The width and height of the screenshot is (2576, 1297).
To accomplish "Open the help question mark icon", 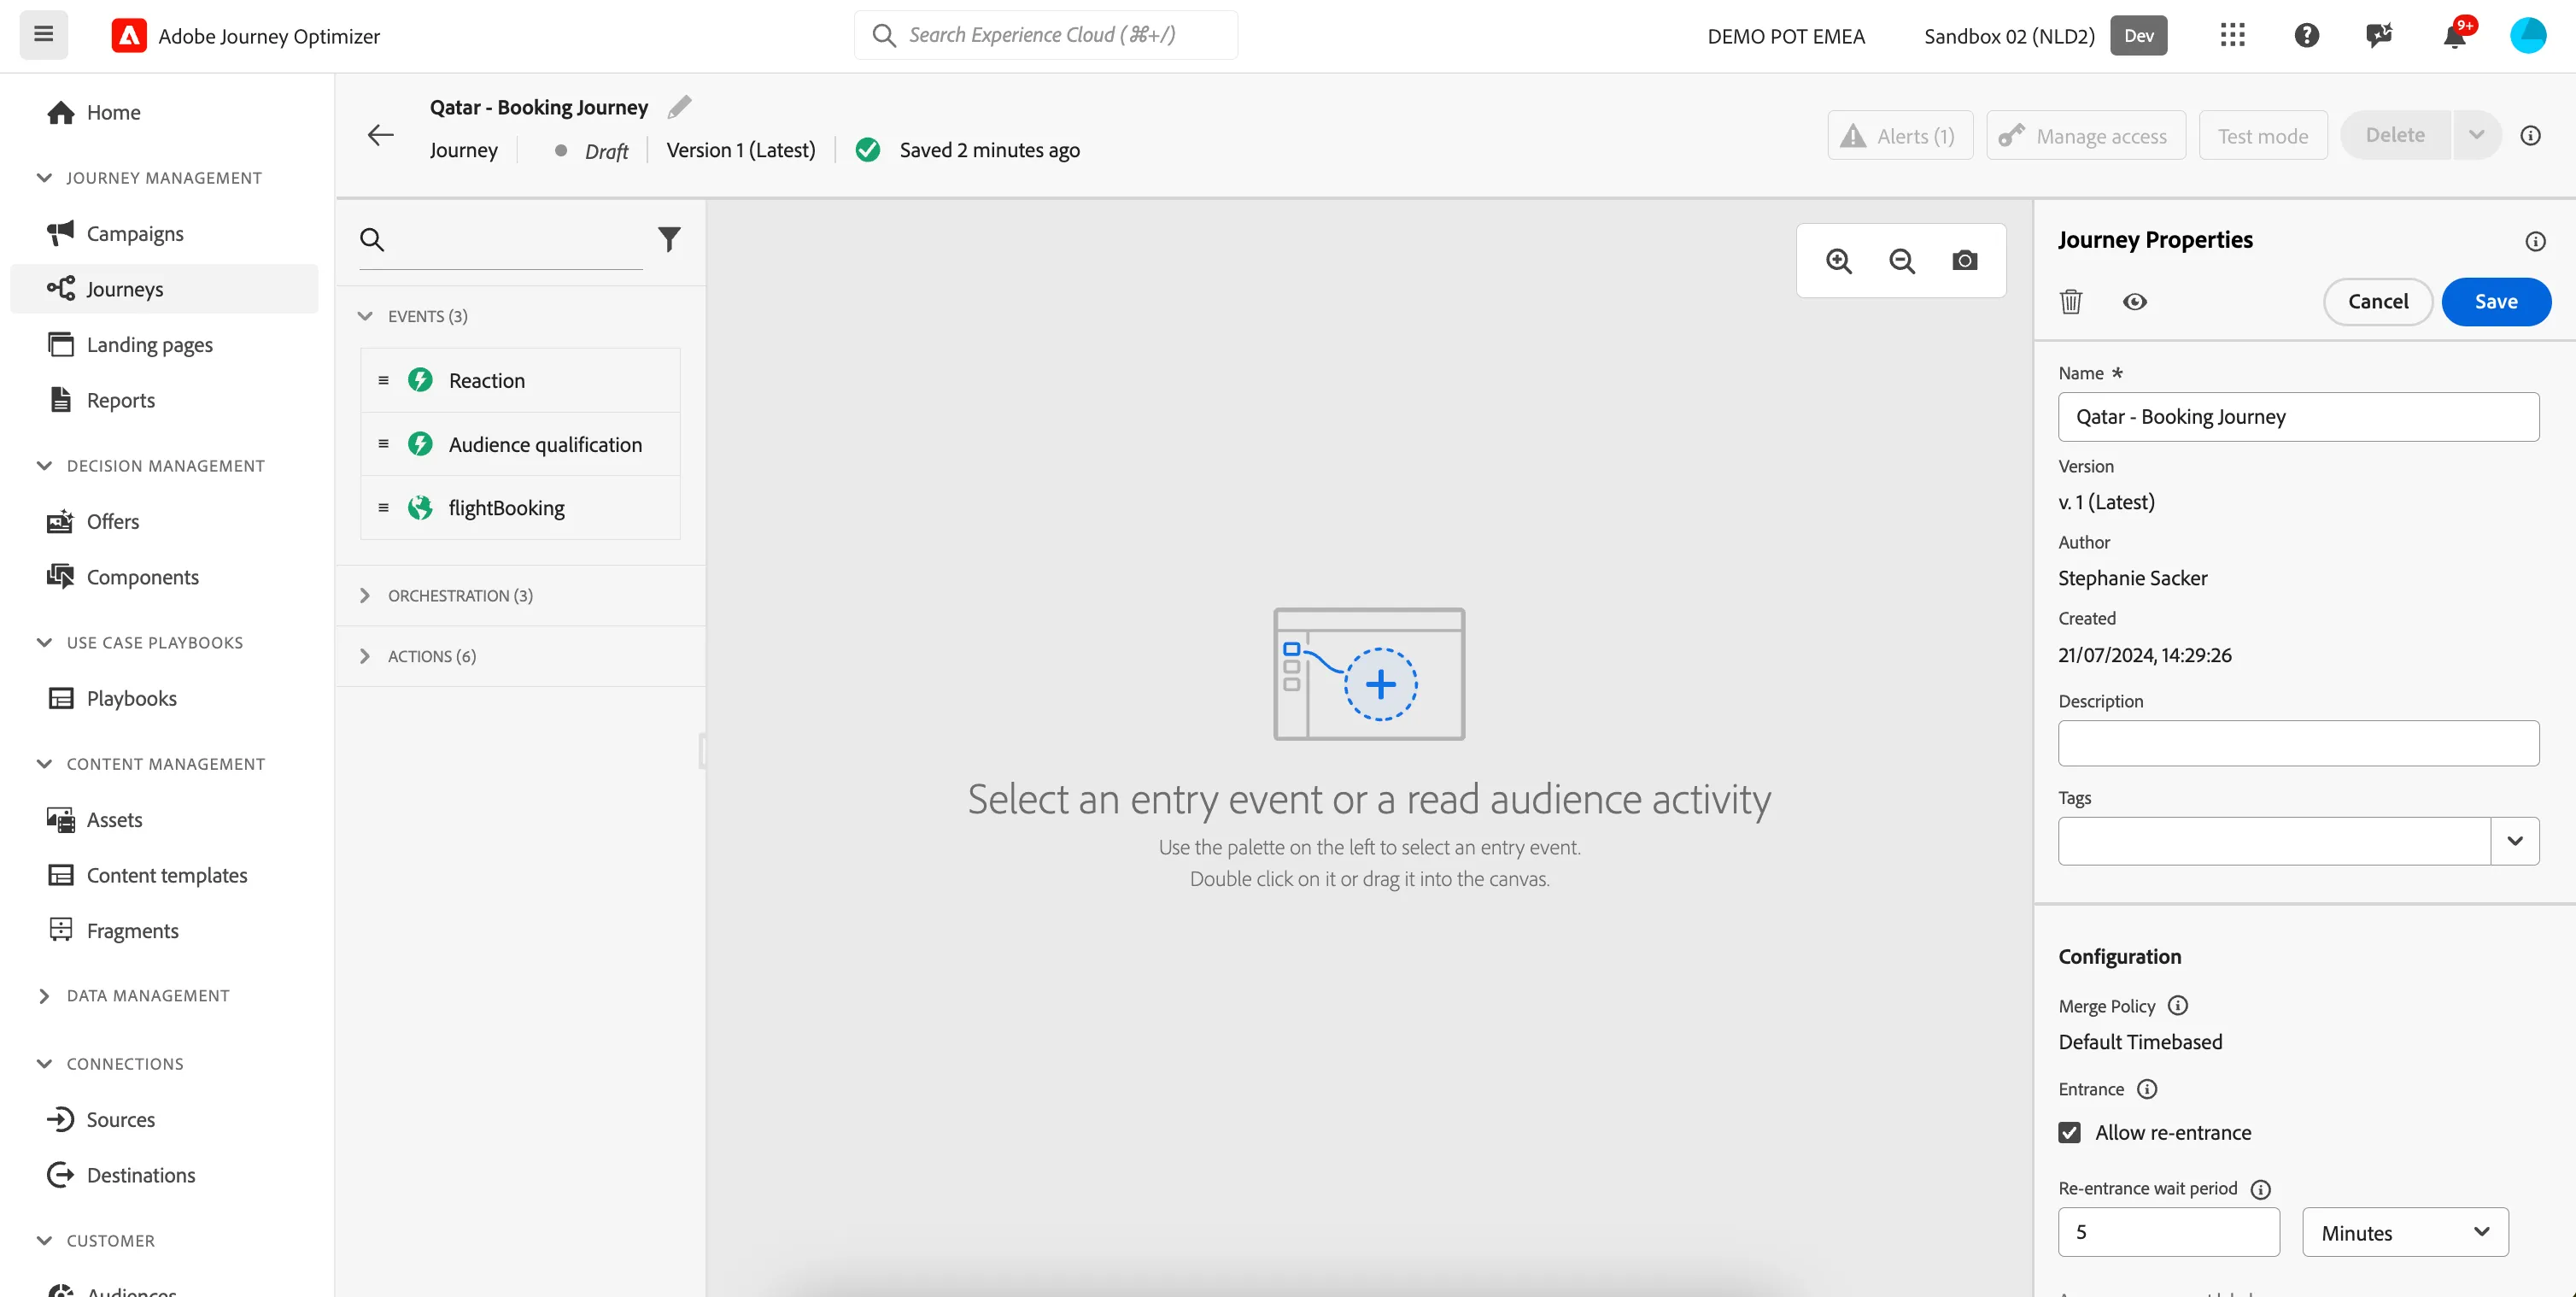I will point(2306,35).
